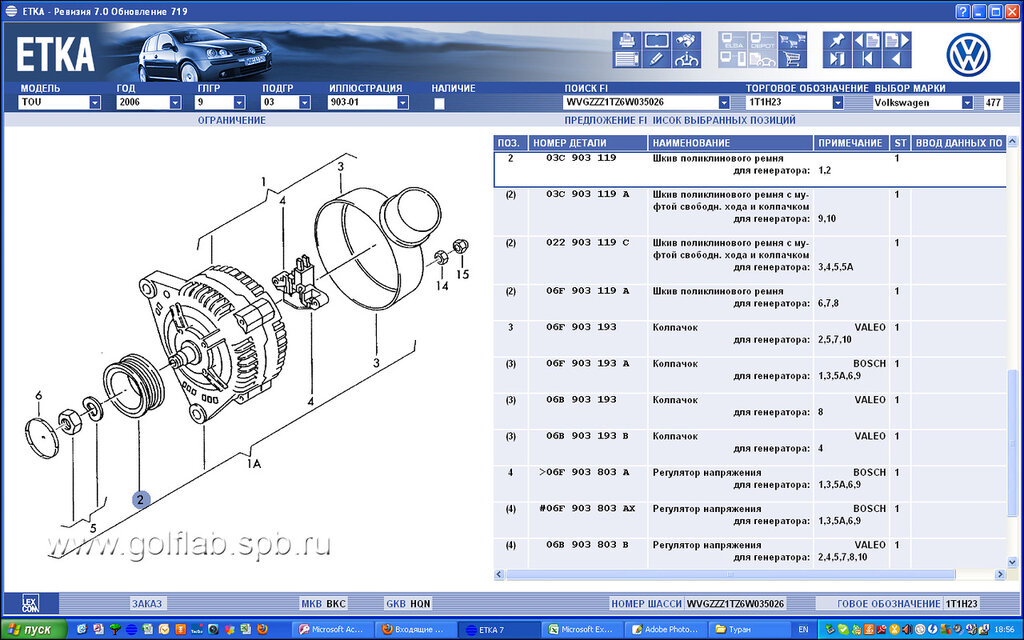The image size is (1024, 640).
Task: Click the ЗАКАЗ button in status bar
Action: click(x=147, y=603)
